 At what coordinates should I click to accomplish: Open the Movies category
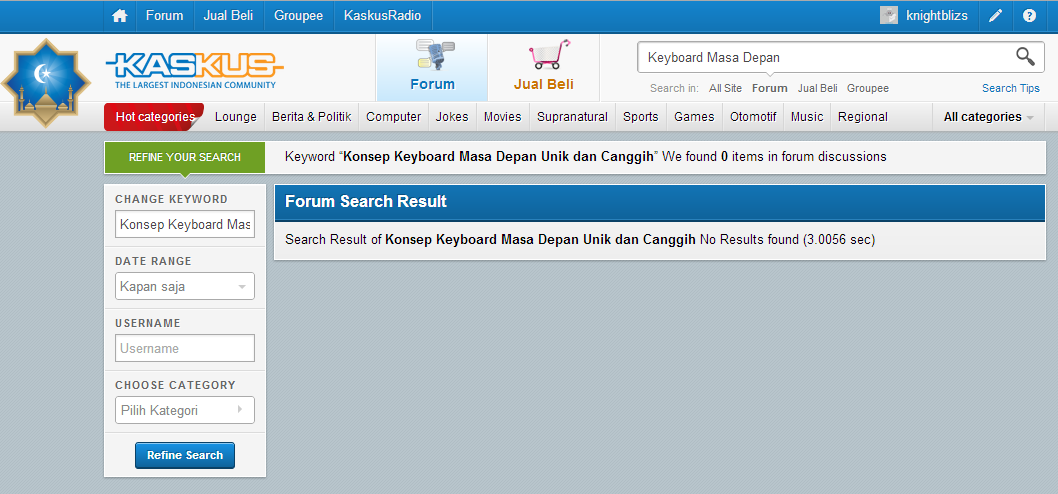(x=503, y=117)
